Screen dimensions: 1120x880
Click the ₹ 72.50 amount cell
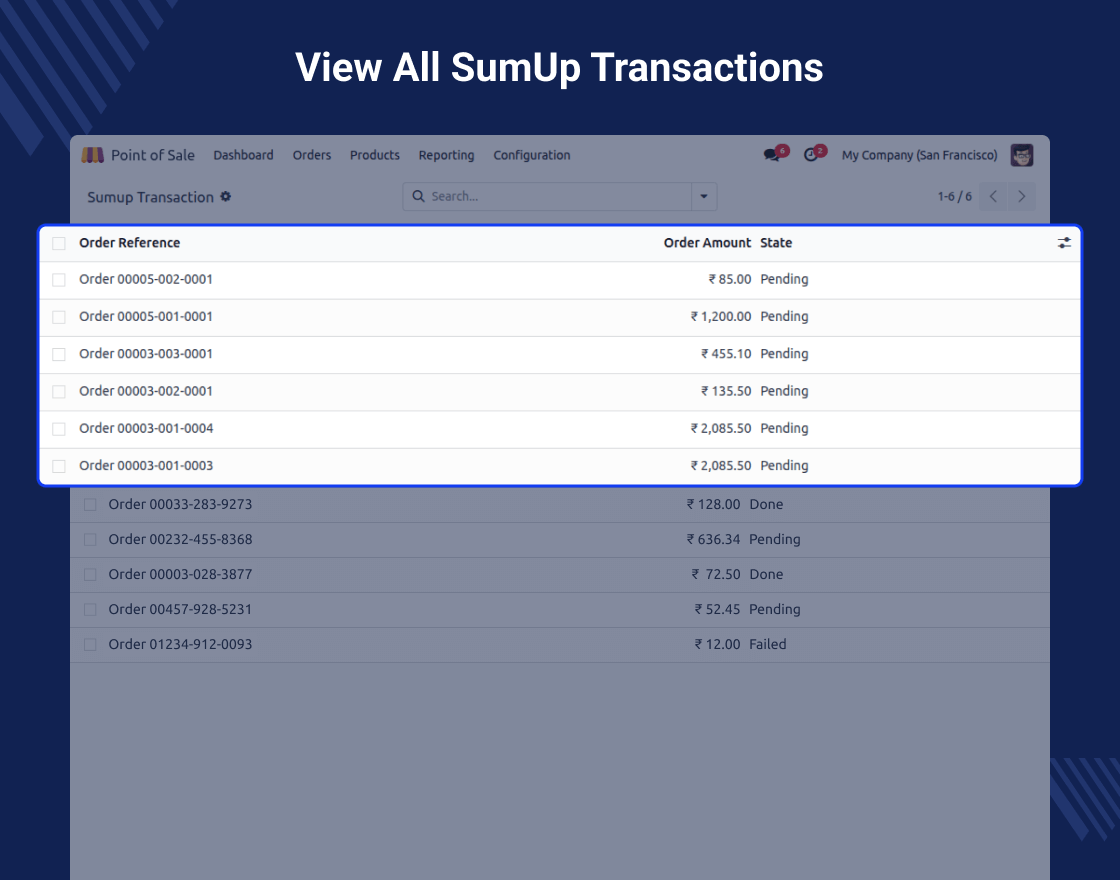[716, 574]
